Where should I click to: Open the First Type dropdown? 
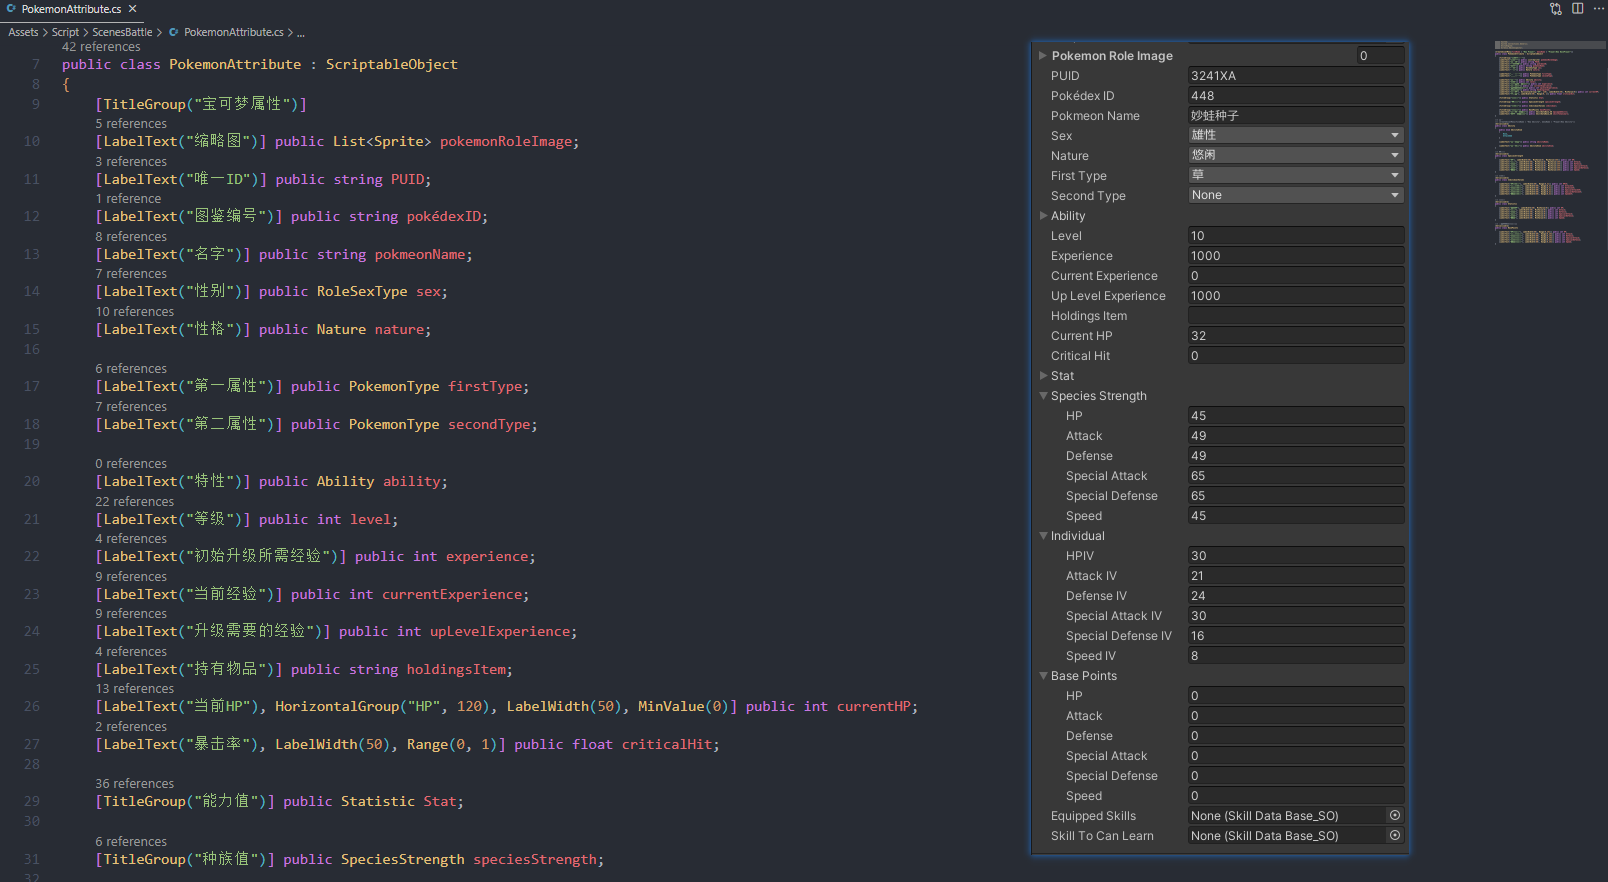pos(1295,175)
